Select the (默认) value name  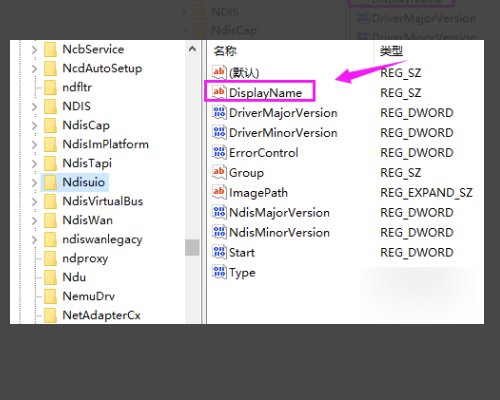point(244,72)
